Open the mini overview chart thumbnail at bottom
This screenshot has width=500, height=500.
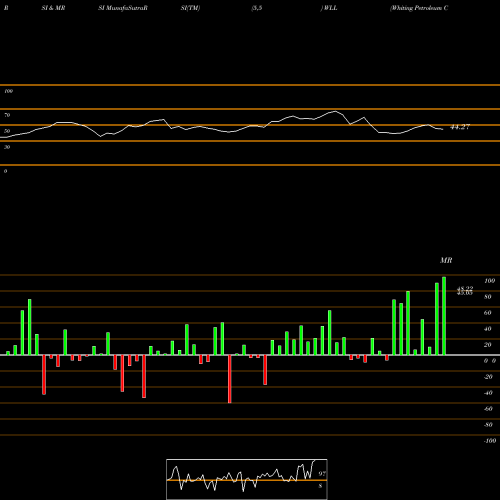pos(247,479)
